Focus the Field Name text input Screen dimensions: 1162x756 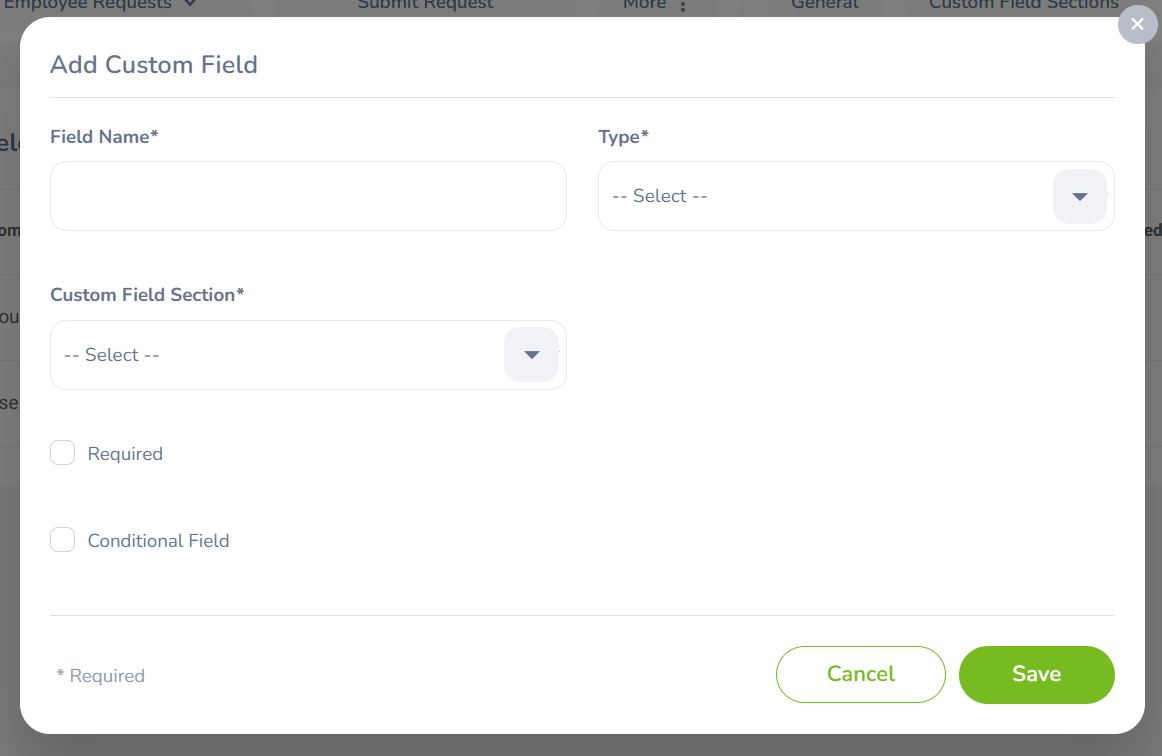click(x=308, y=196)
